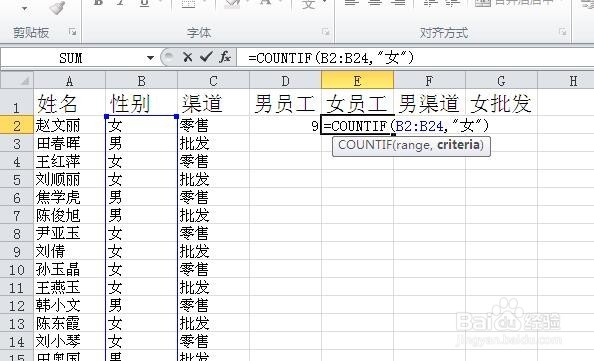Click the name cell 韩小文
The width and height of the screenshot is (594, 361).
click(69, 305)
